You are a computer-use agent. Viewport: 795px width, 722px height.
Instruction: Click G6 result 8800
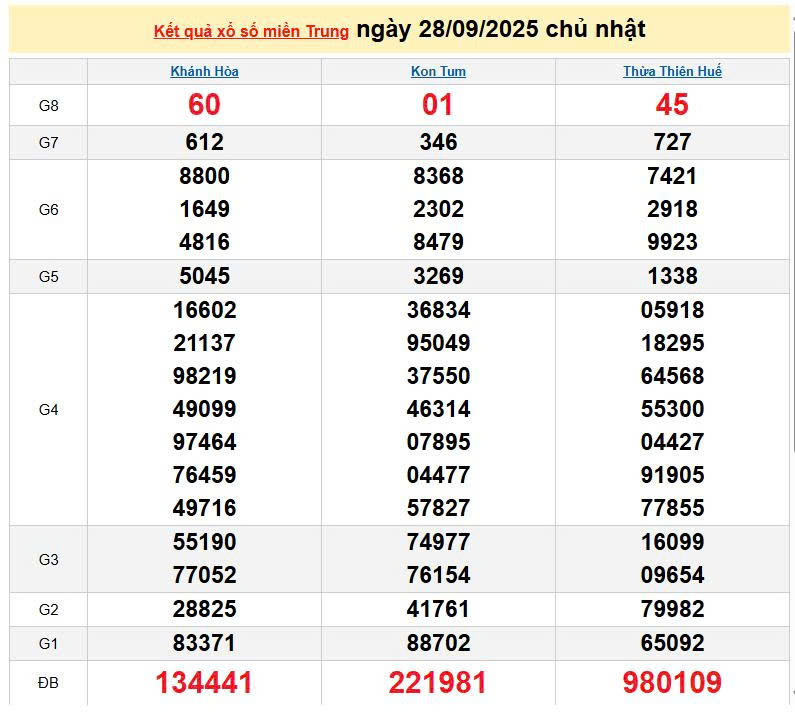coord(204,176)
